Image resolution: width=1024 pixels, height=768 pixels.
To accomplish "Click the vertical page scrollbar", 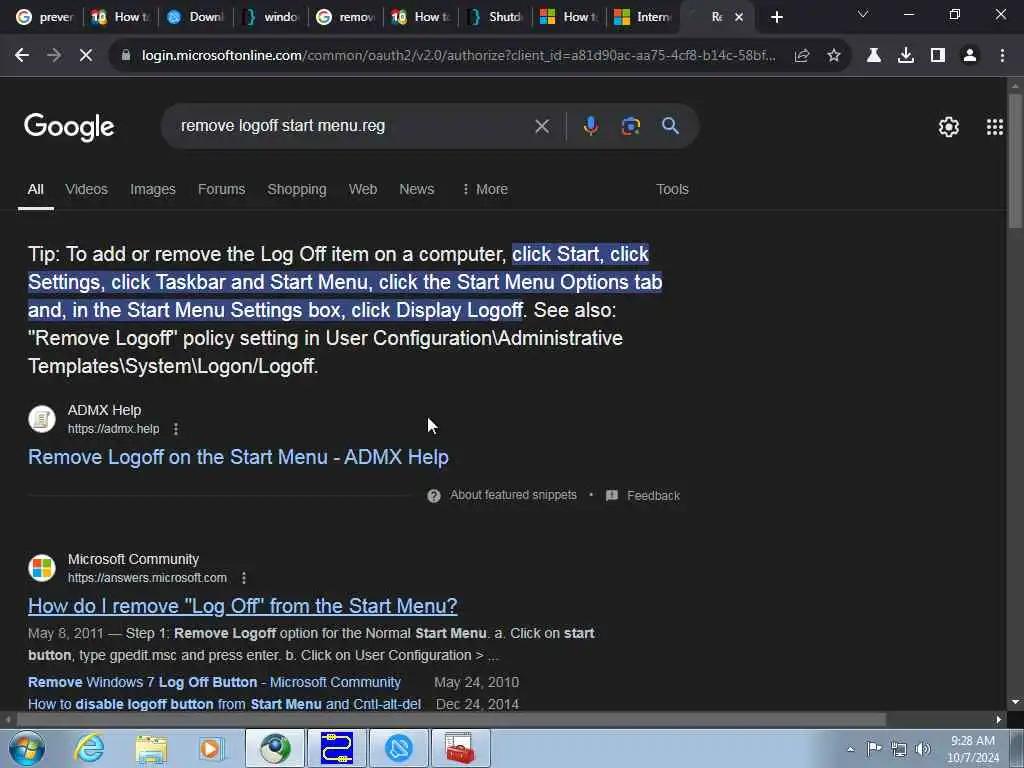I will click(x=1015, y=161).
